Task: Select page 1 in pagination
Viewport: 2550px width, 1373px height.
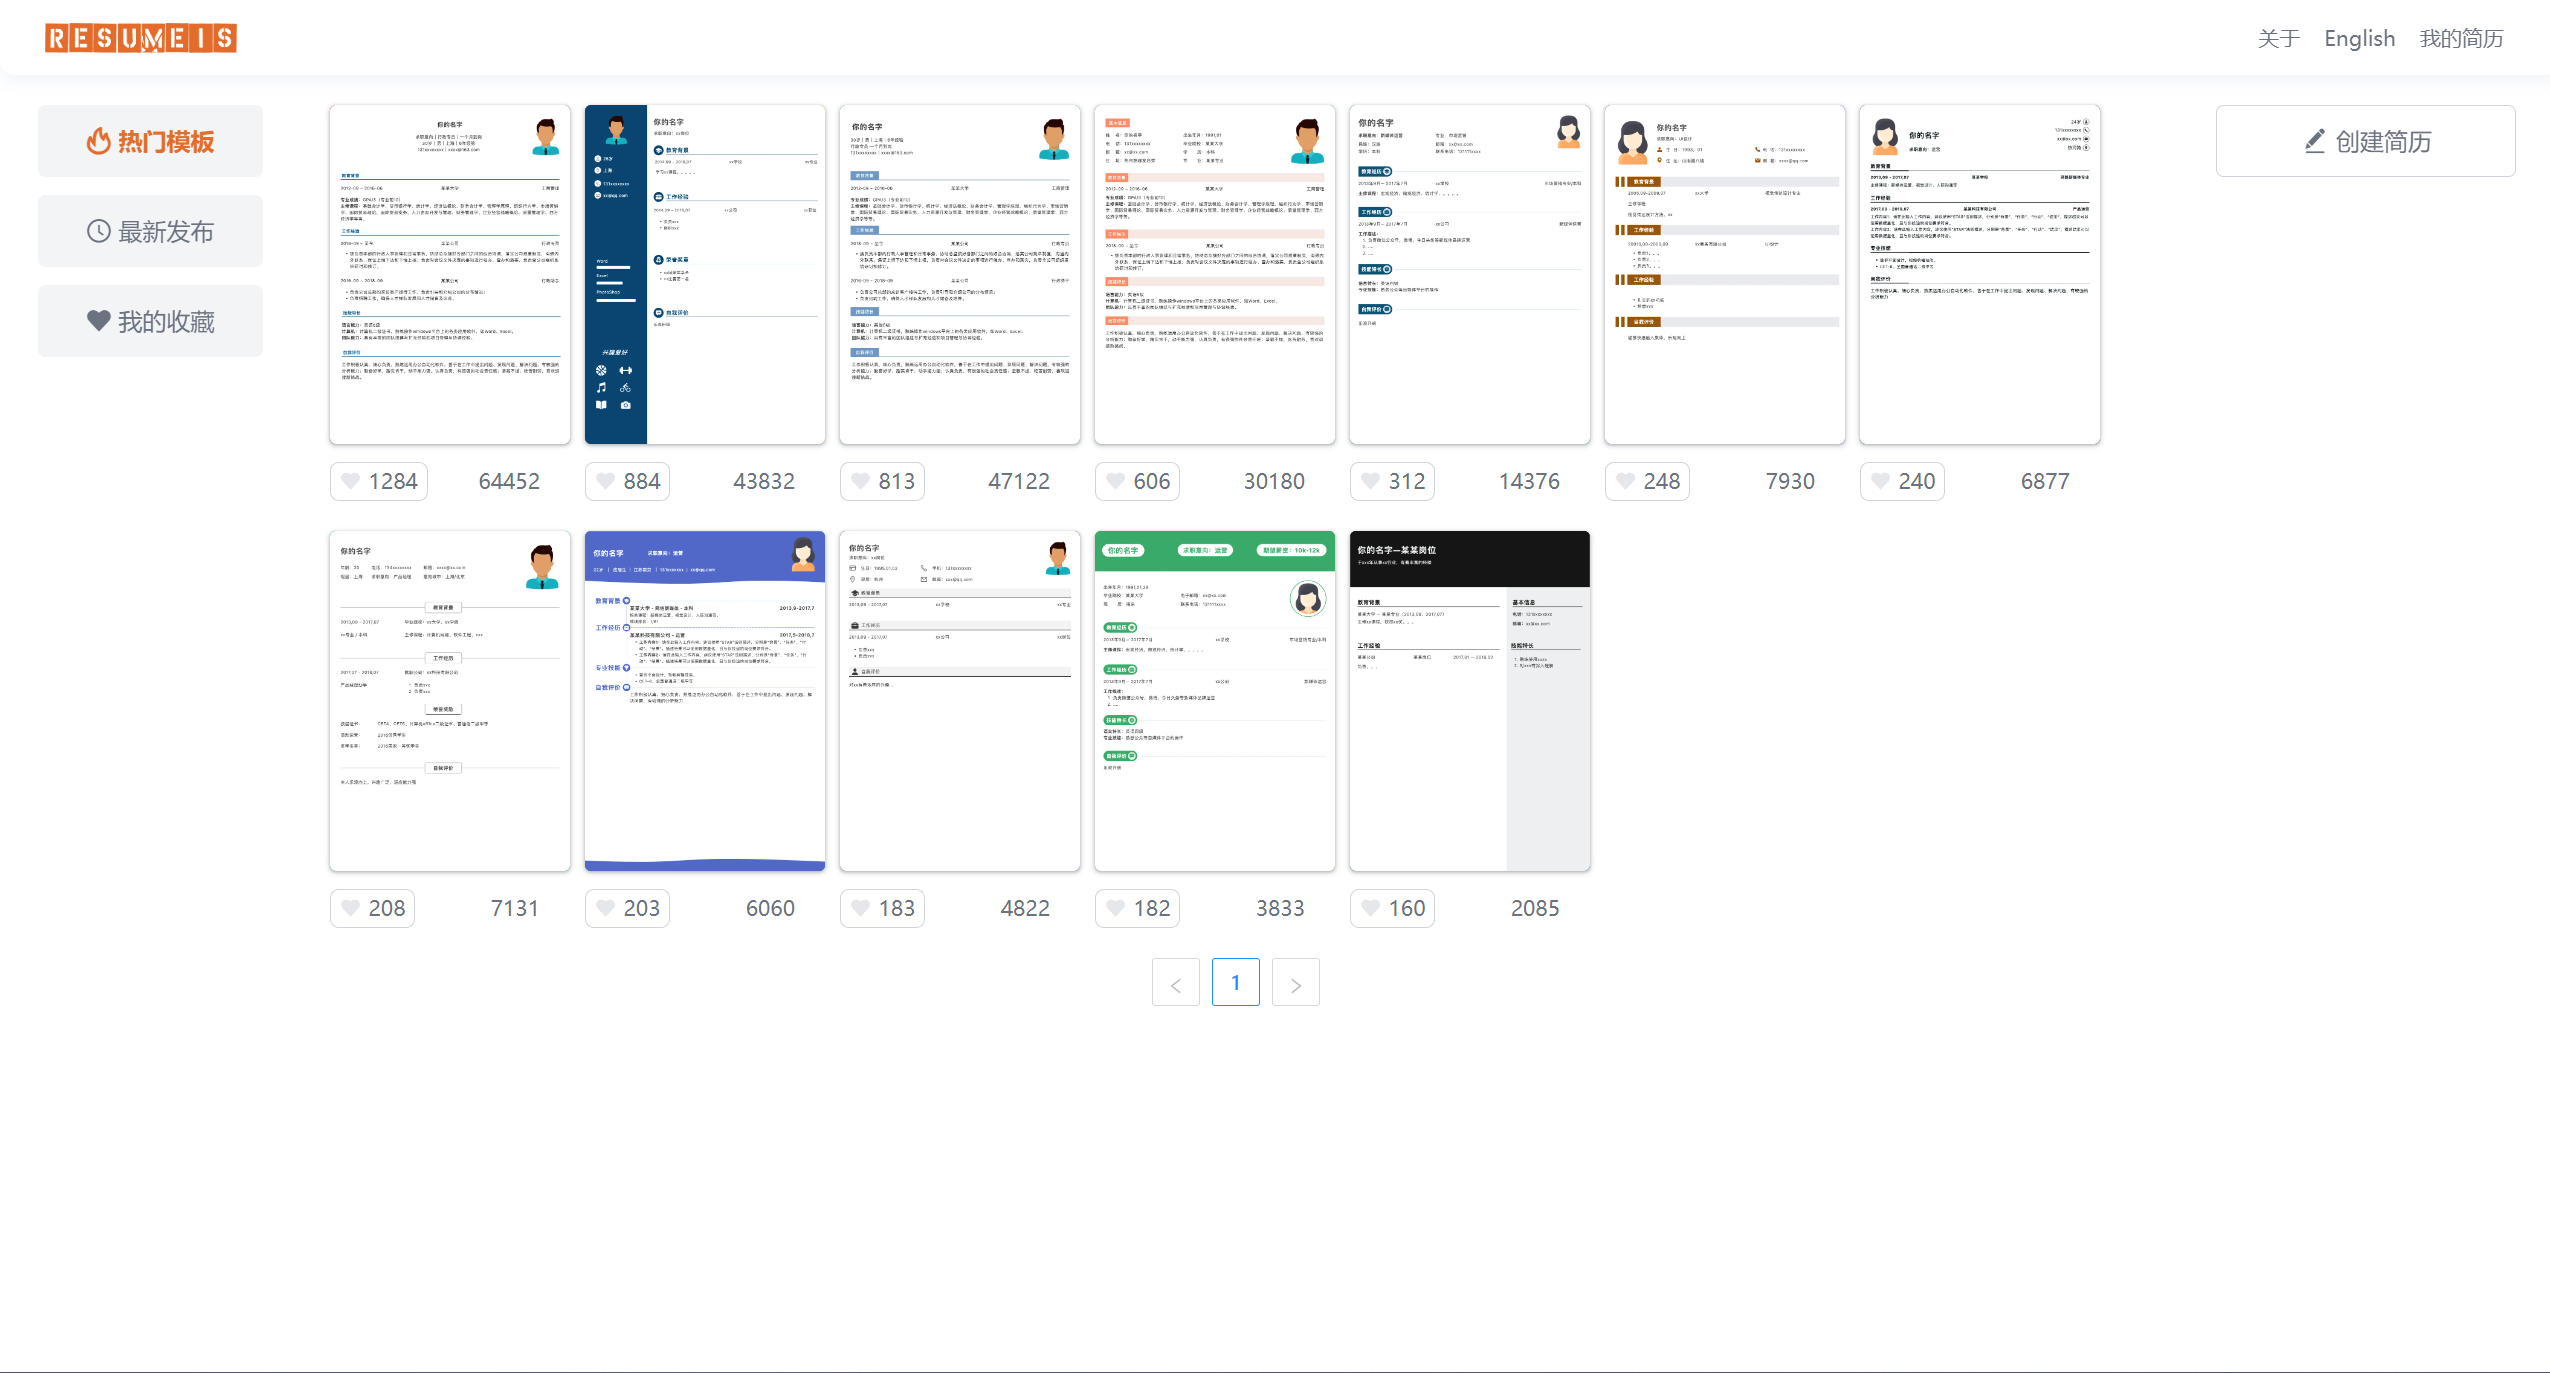Action: pos(1235,982)
